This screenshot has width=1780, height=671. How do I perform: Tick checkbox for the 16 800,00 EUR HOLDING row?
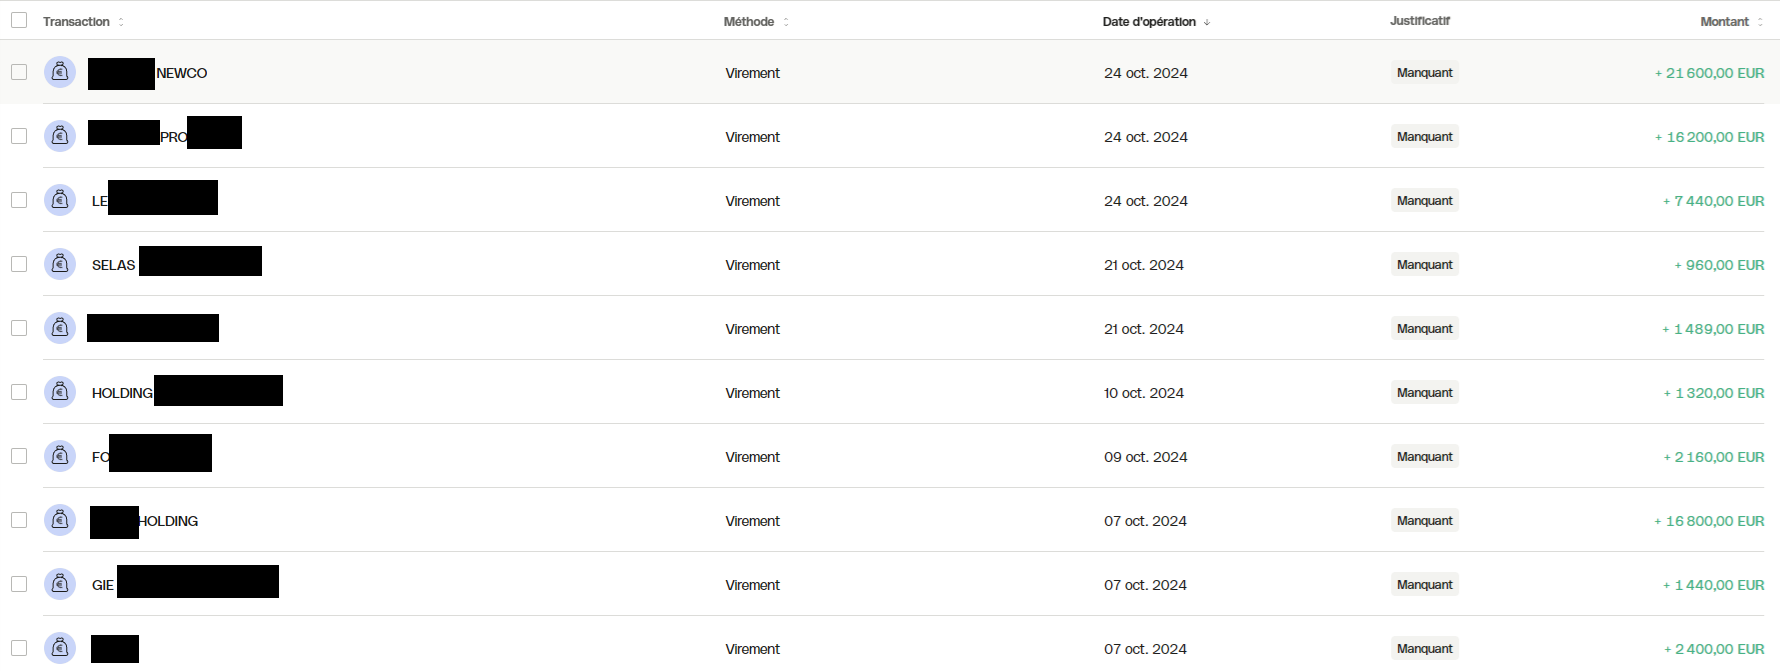19,520
